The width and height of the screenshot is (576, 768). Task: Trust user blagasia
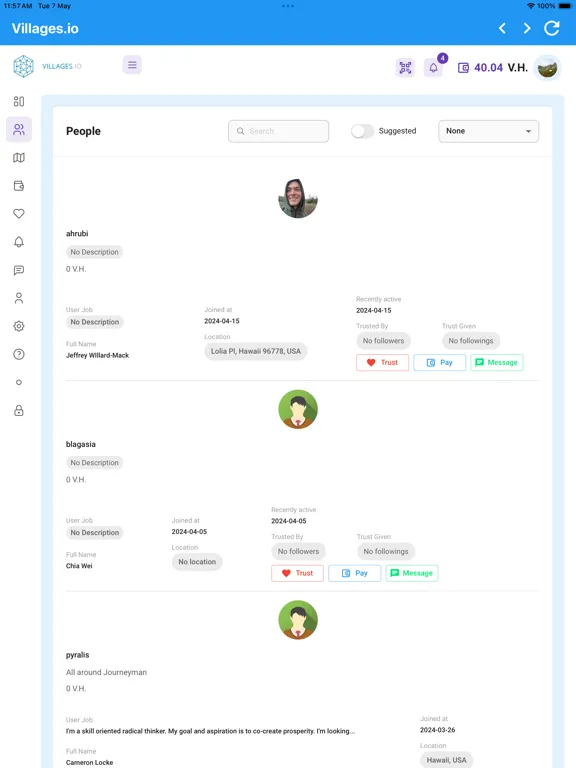[297, 573]
